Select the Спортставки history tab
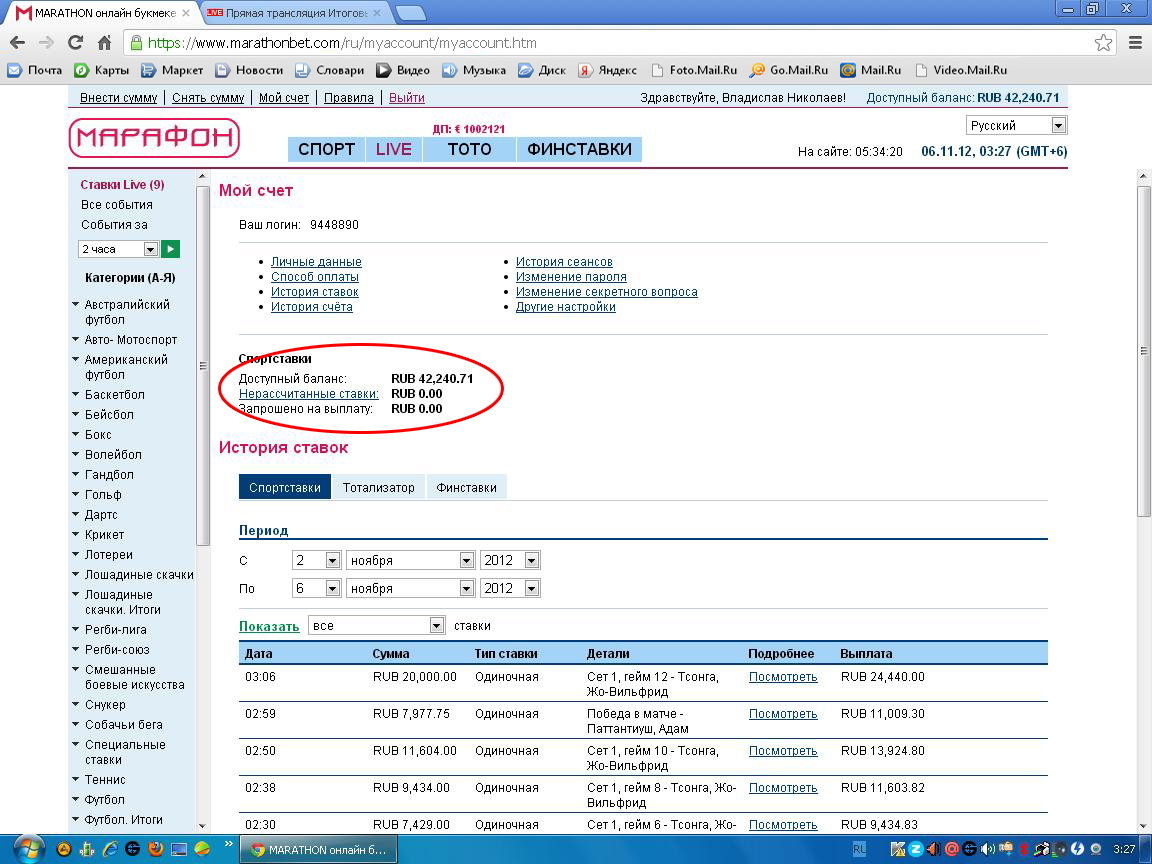The width and height of the screenshot is (1152, 864). 285,487
